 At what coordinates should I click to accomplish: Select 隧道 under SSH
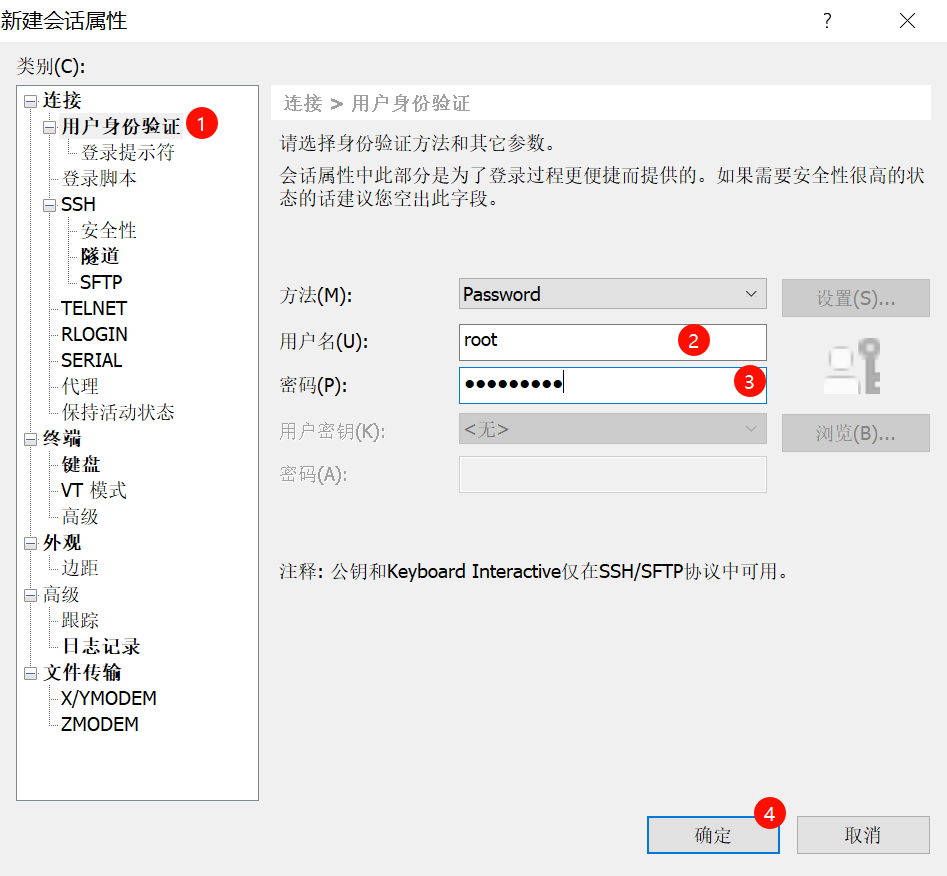click(x=100, y=256)
